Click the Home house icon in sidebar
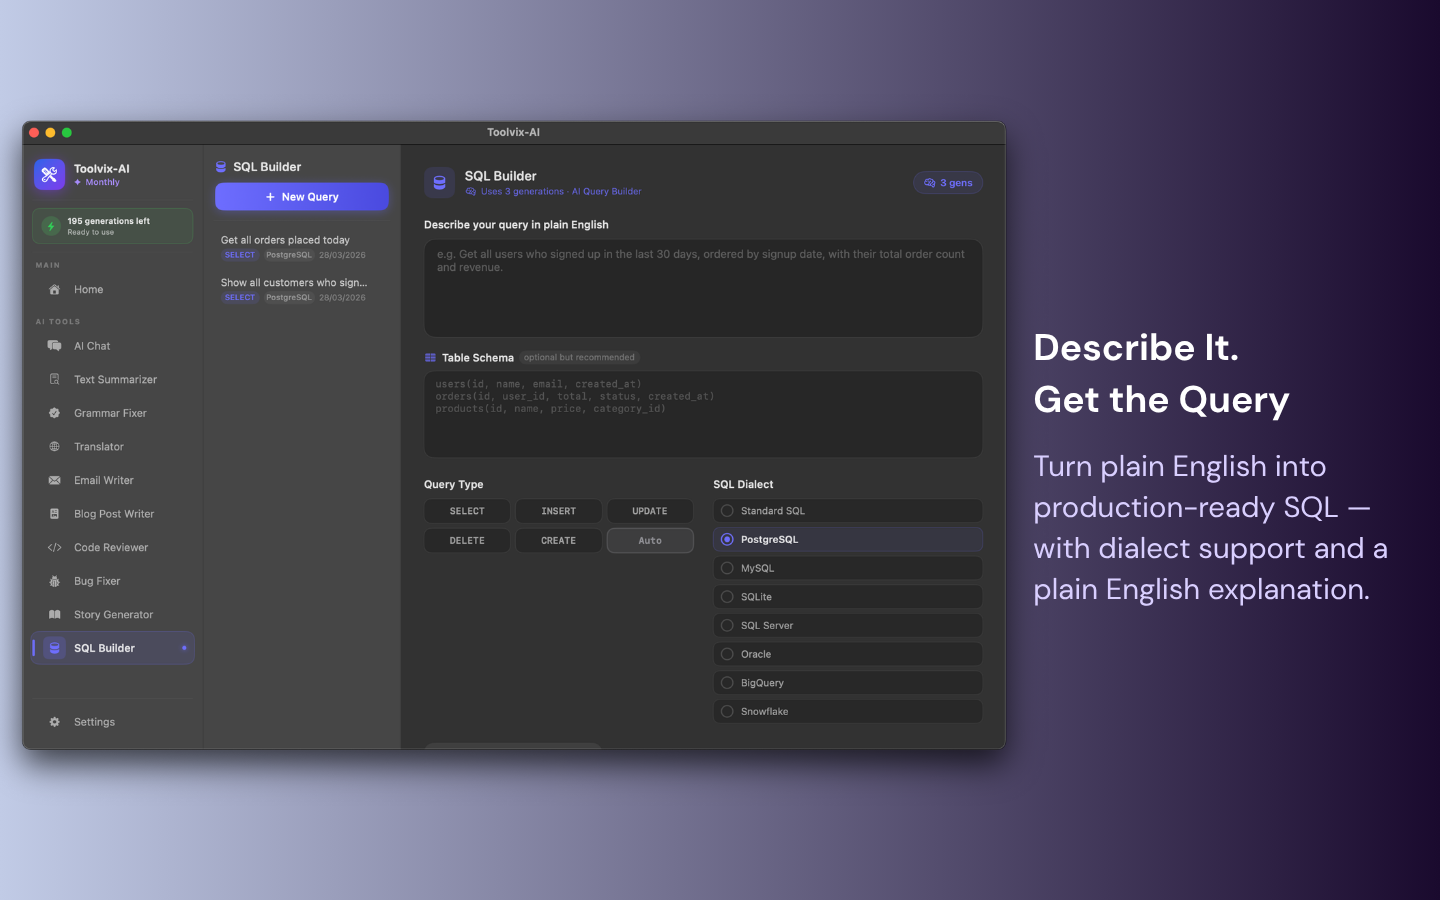1440x900 pixels. (55, 290)
